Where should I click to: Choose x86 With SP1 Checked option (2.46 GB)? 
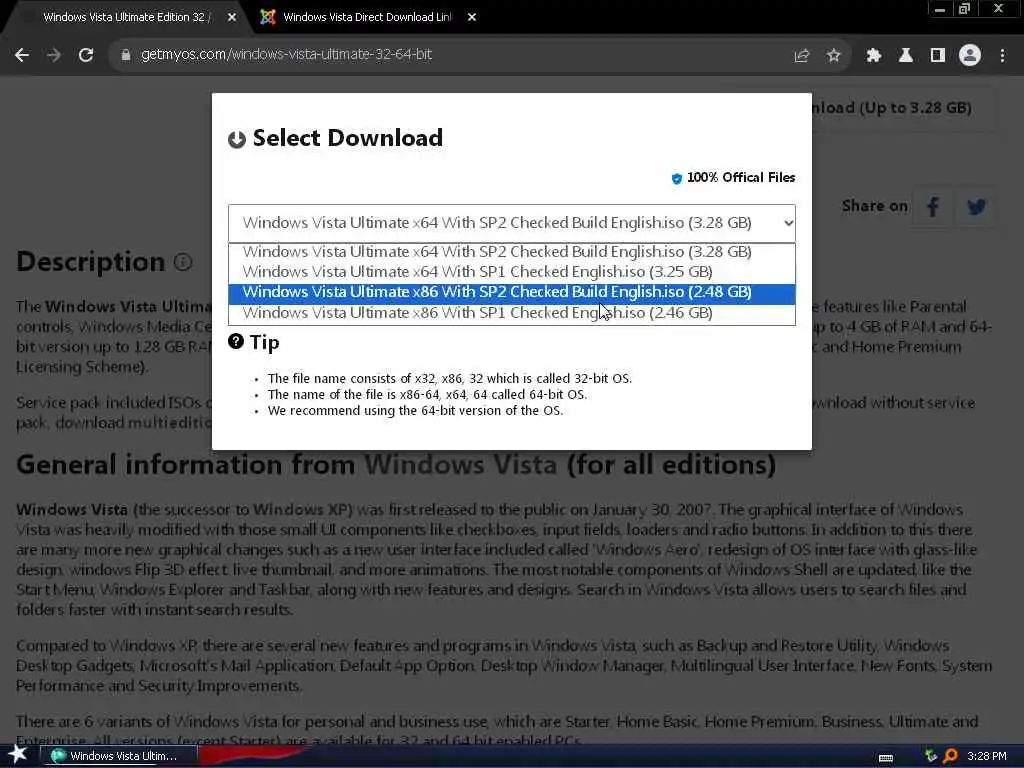[x=512, y=313]
